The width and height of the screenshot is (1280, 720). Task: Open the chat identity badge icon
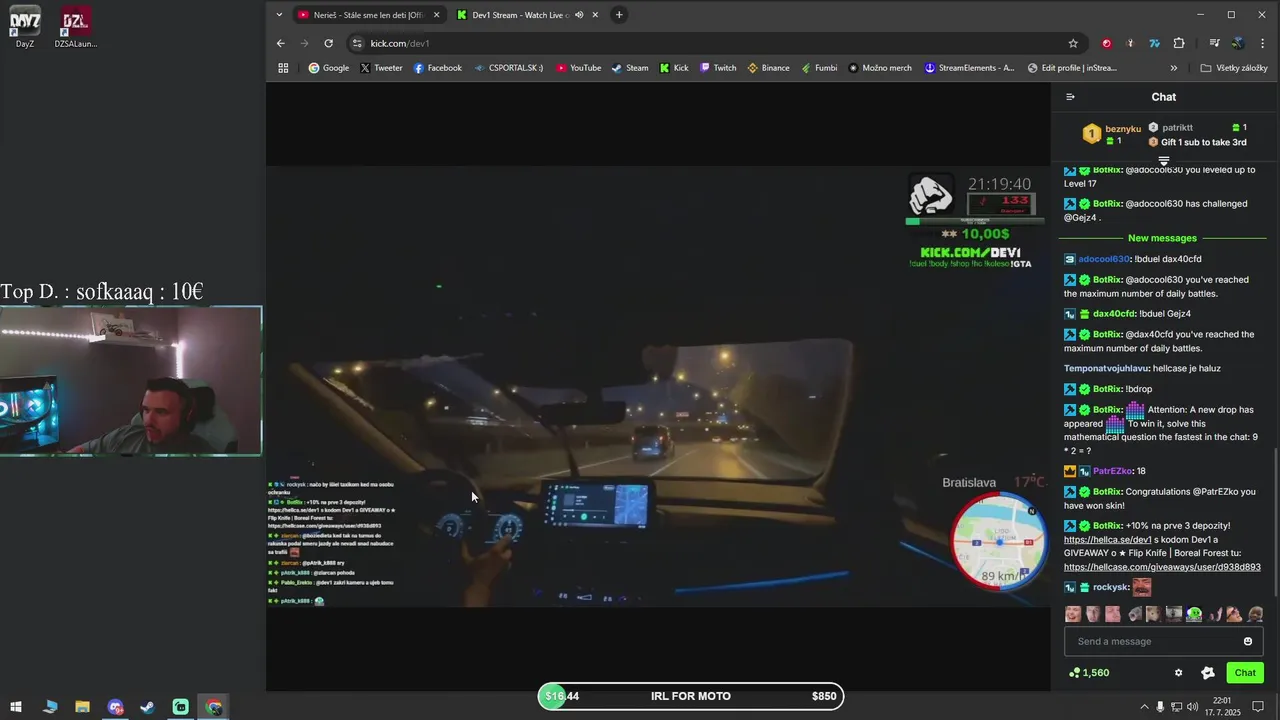(x=1208, y=673)
